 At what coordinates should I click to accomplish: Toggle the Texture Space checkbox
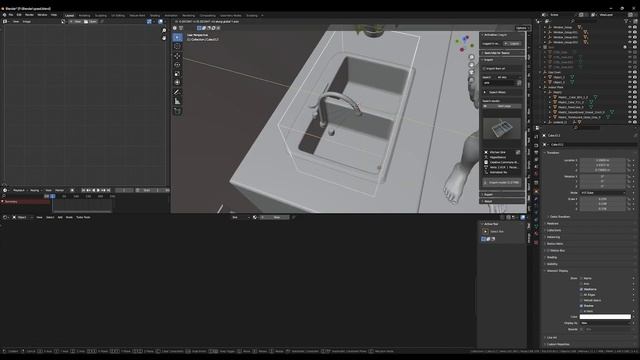pos(581,300)
